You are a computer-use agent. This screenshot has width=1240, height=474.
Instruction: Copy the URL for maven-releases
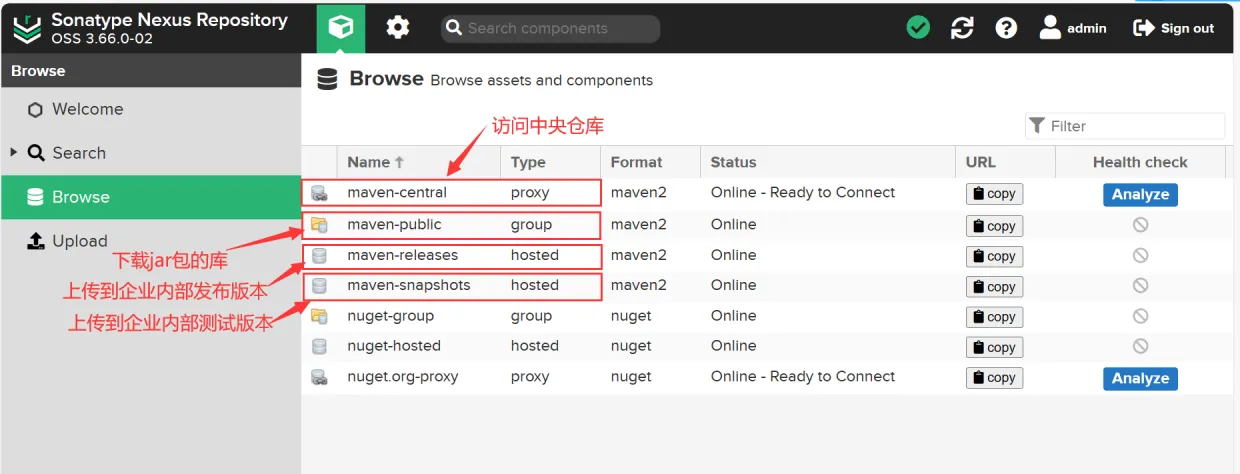(x=994, y=257)
